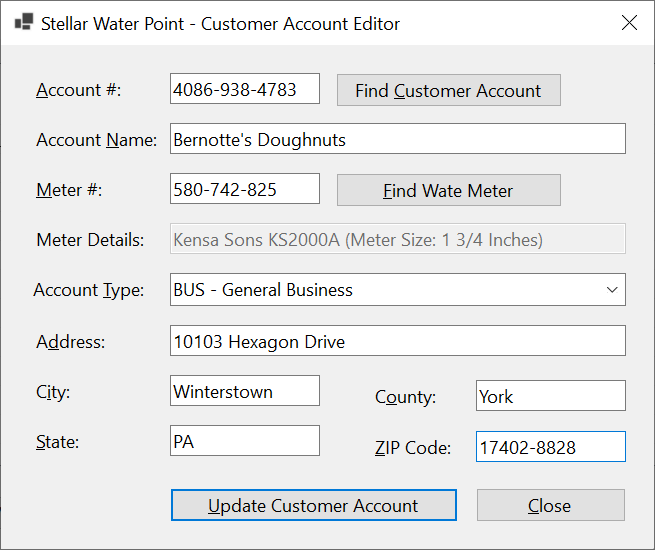Click the Meter #: label
The width and height of the screenshot is (655, 550).
(69, 190)
